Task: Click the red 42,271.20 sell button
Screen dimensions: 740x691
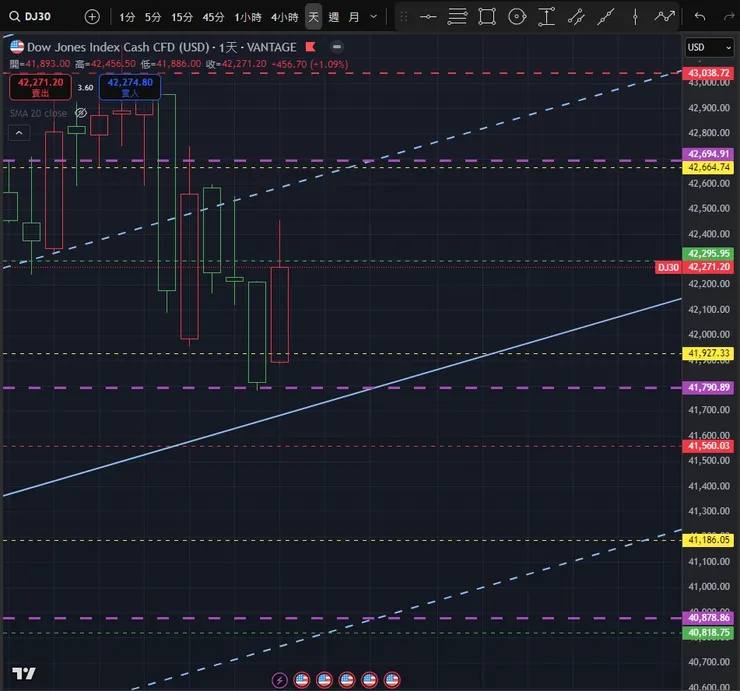Action: tap(41, 87)
